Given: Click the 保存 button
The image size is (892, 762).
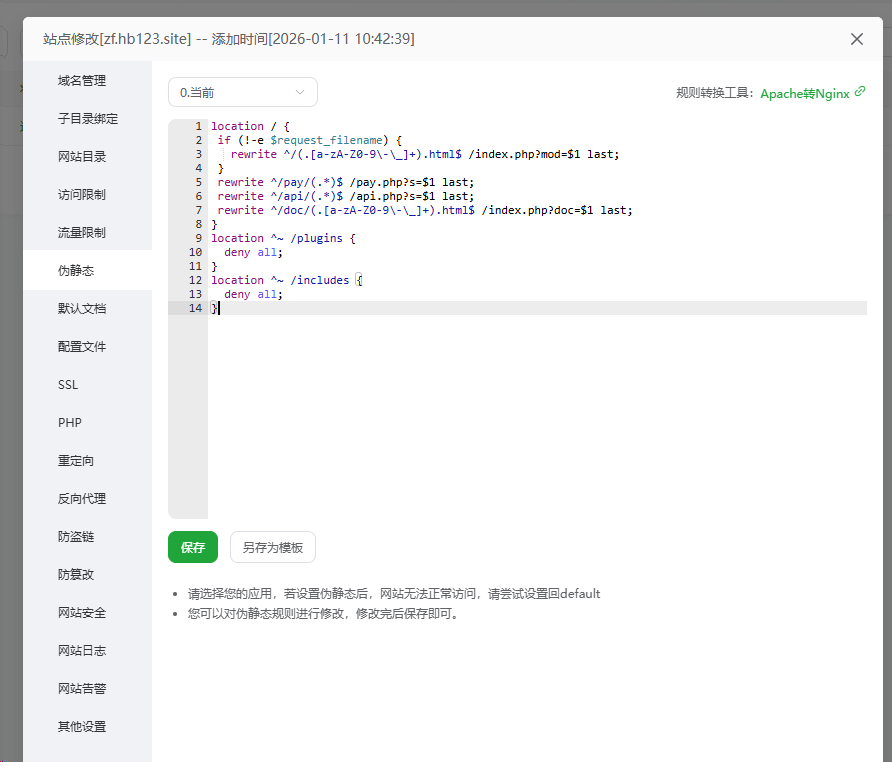Looking at the screenshot, I should pyautogui.click(x=193, y=547).
